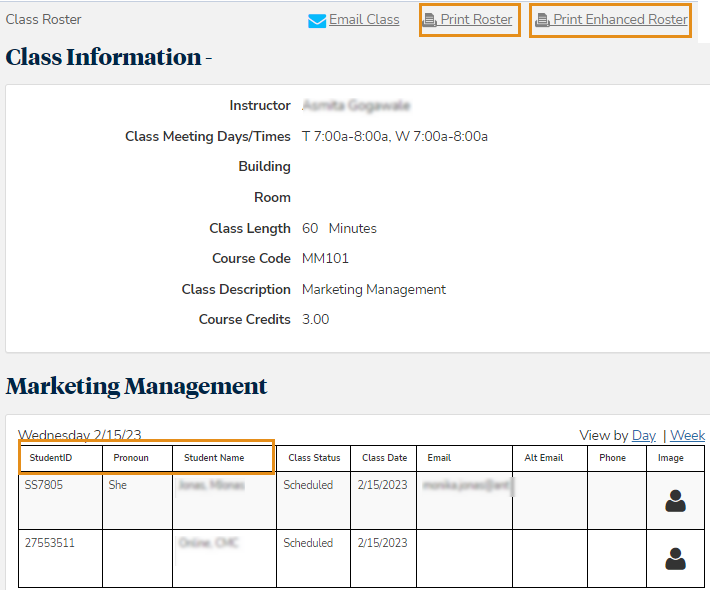Open the Print Roster link
Screen dimensions: 710x590
pyautogui.click(x=476, y=20)
